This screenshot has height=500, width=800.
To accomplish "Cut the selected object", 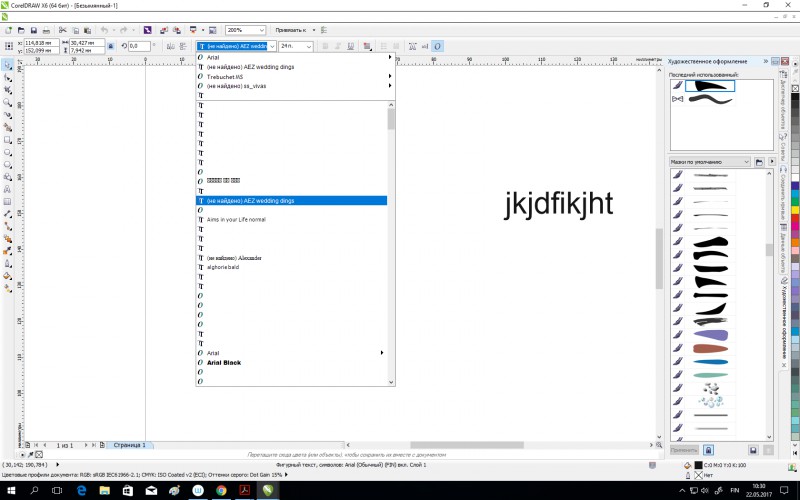I will pos(63,30).
